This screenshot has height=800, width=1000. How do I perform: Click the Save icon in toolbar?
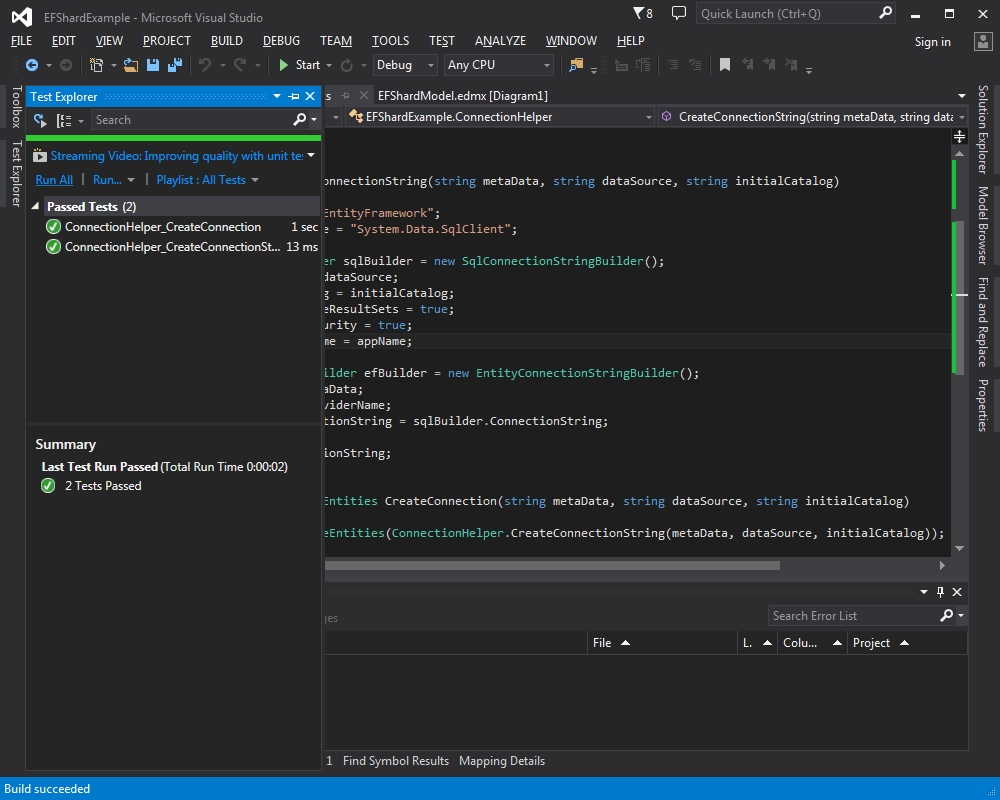click(x=153, y=65)
